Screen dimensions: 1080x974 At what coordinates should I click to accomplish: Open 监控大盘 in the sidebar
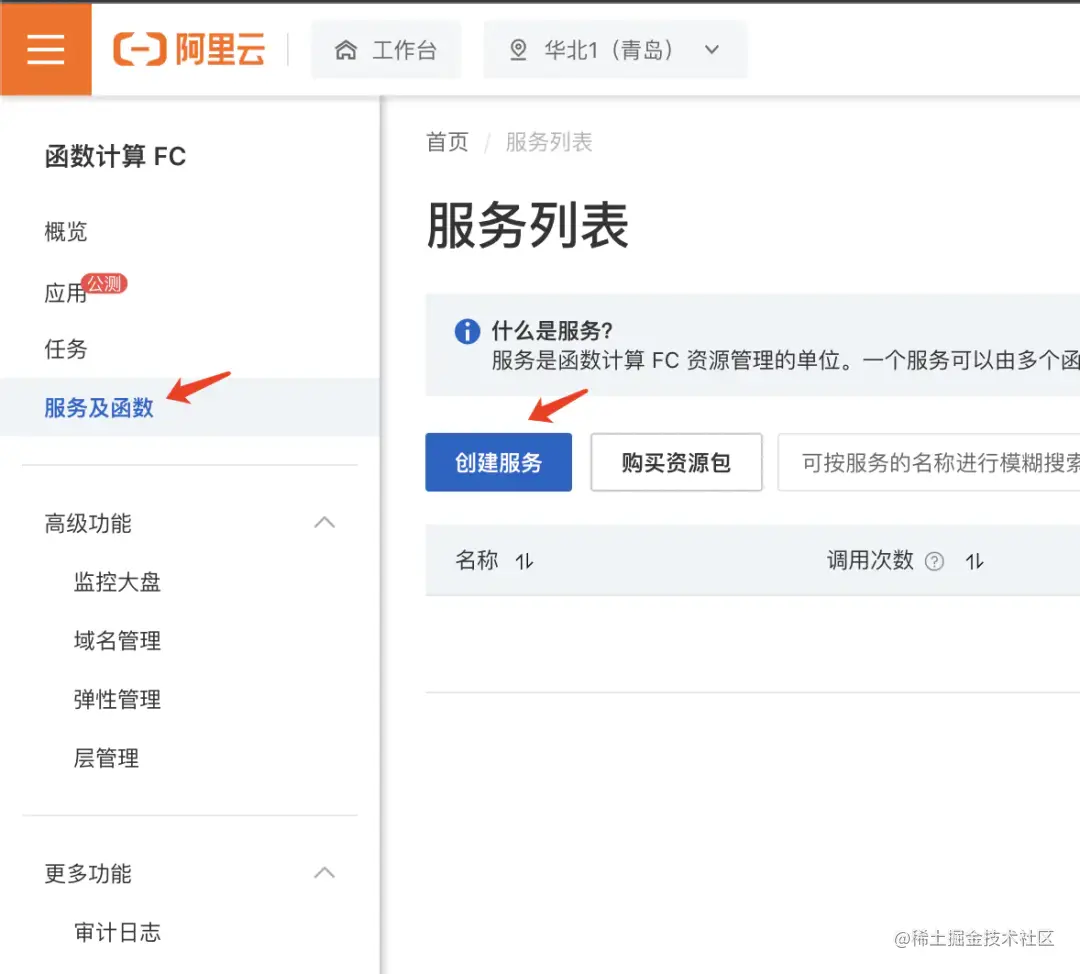click(x=117, y=582)
